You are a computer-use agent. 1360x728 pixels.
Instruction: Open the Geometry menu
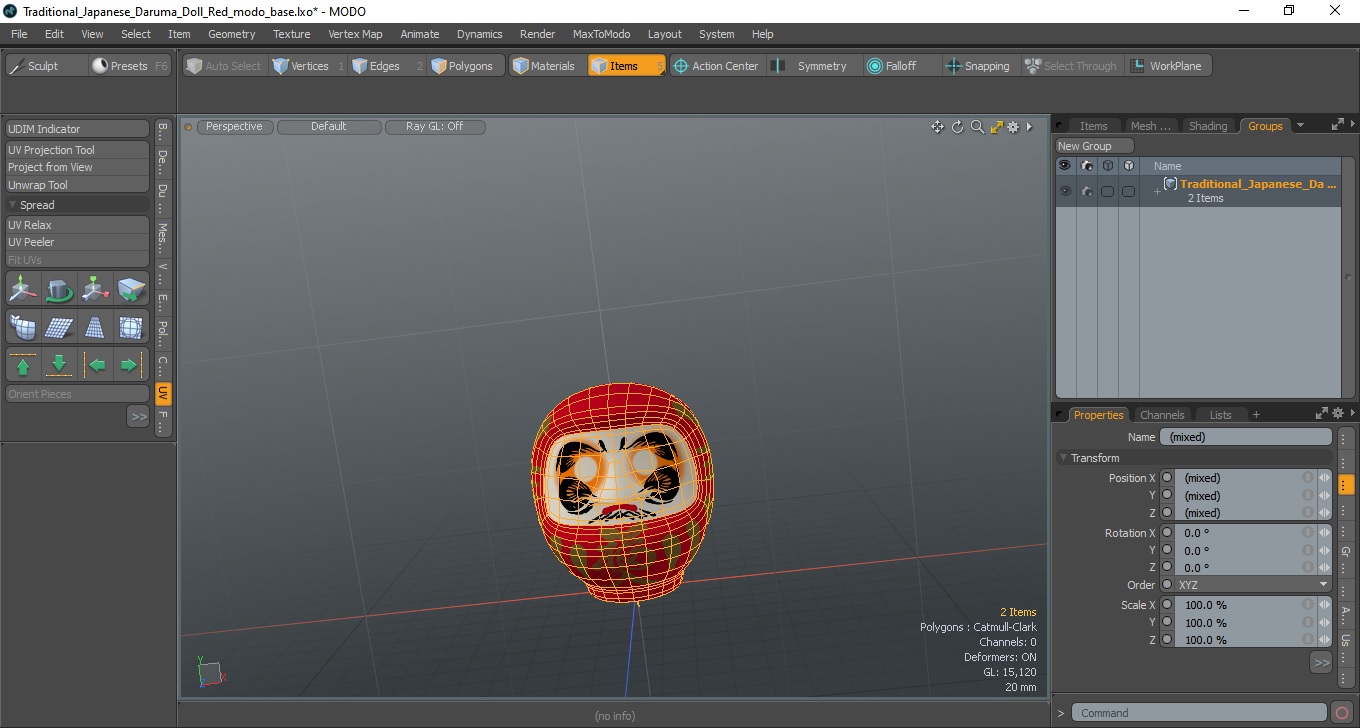[232, 34]
